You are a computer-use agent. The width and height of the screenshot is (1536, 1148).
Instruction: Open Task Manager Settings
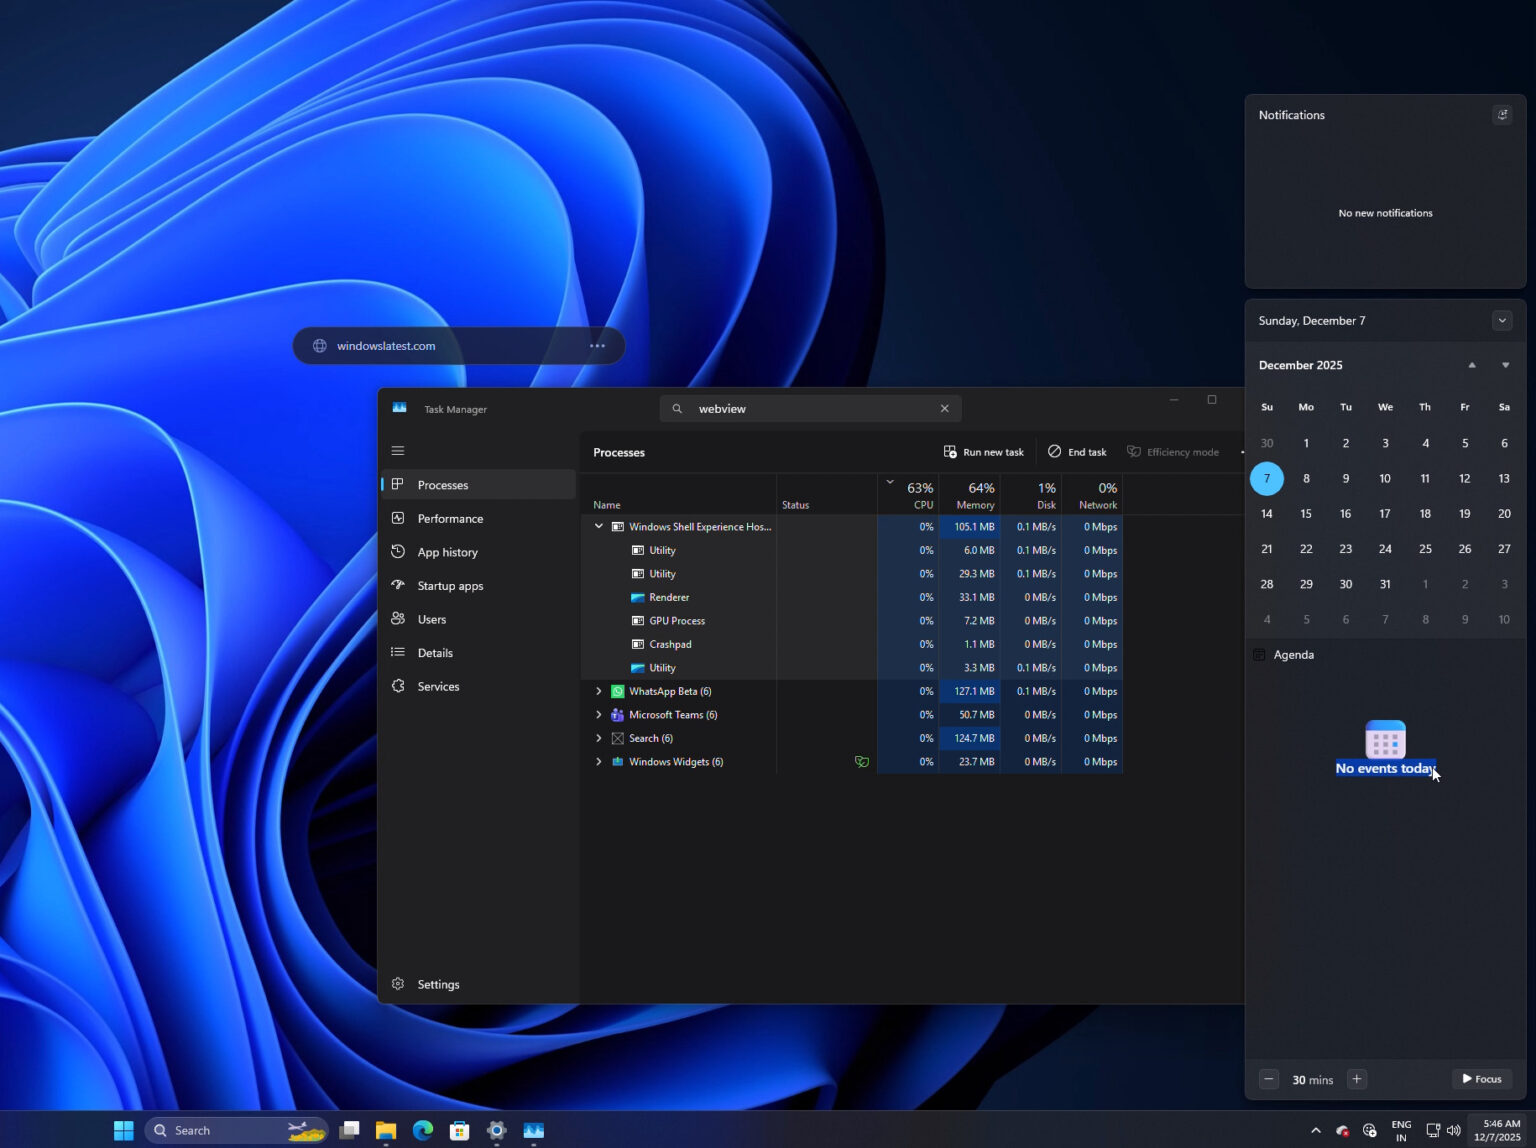coord(438,984)
